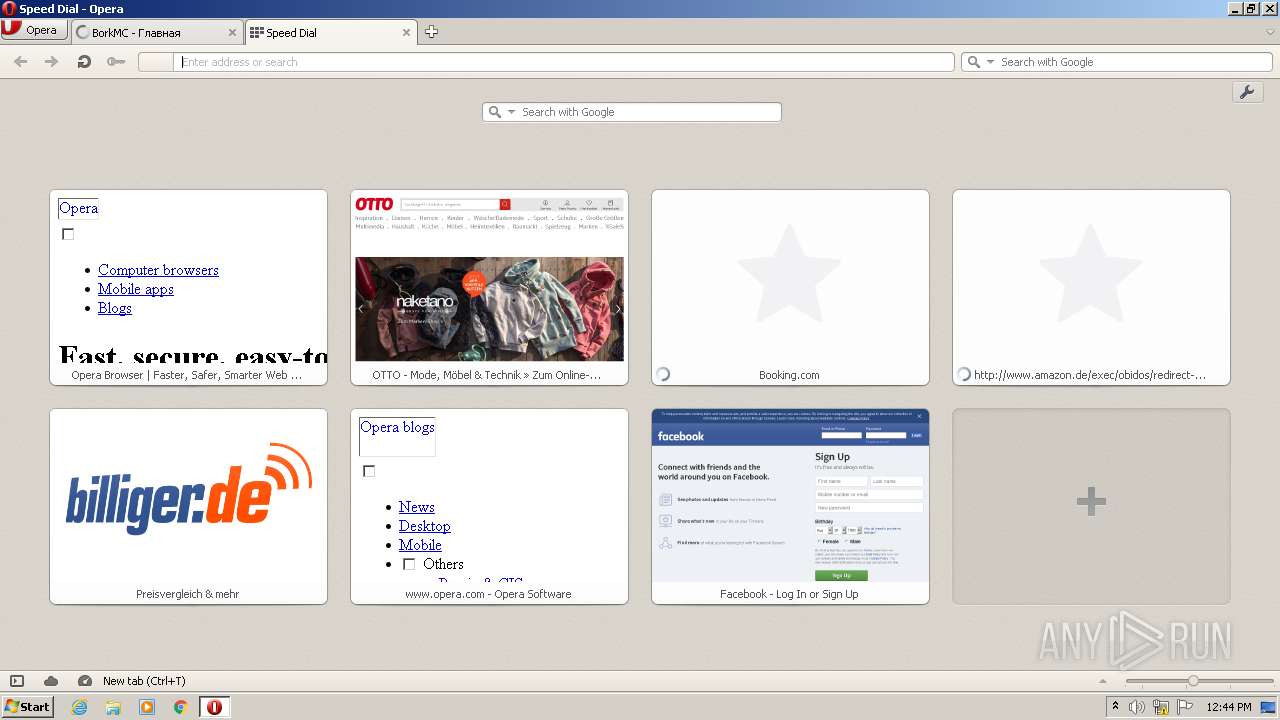Toggle the checkbox under the Opera link
This screenshot has width=1280, height=720.
(68, 234)
